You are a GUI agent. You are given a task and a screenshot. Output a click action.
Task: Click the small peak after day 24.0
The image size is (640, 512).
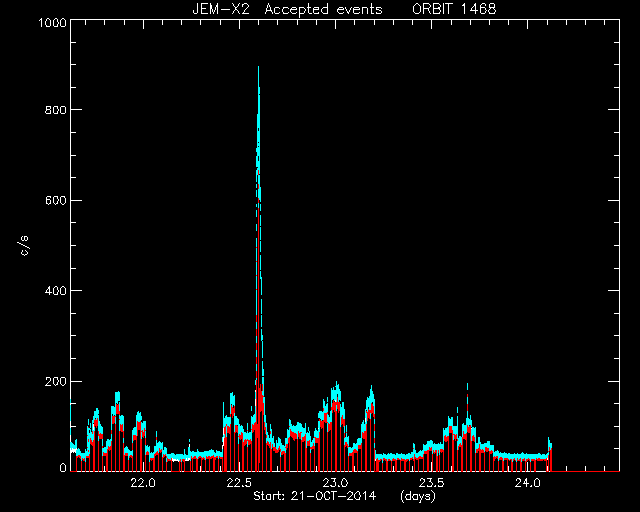[549, 440]
